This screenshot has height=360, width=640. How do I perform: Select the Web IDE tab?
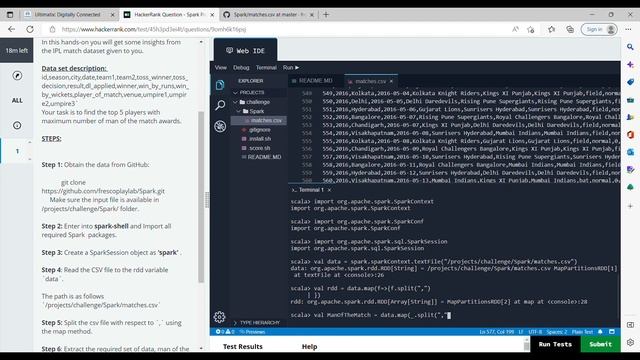click(x=245, y=51)
